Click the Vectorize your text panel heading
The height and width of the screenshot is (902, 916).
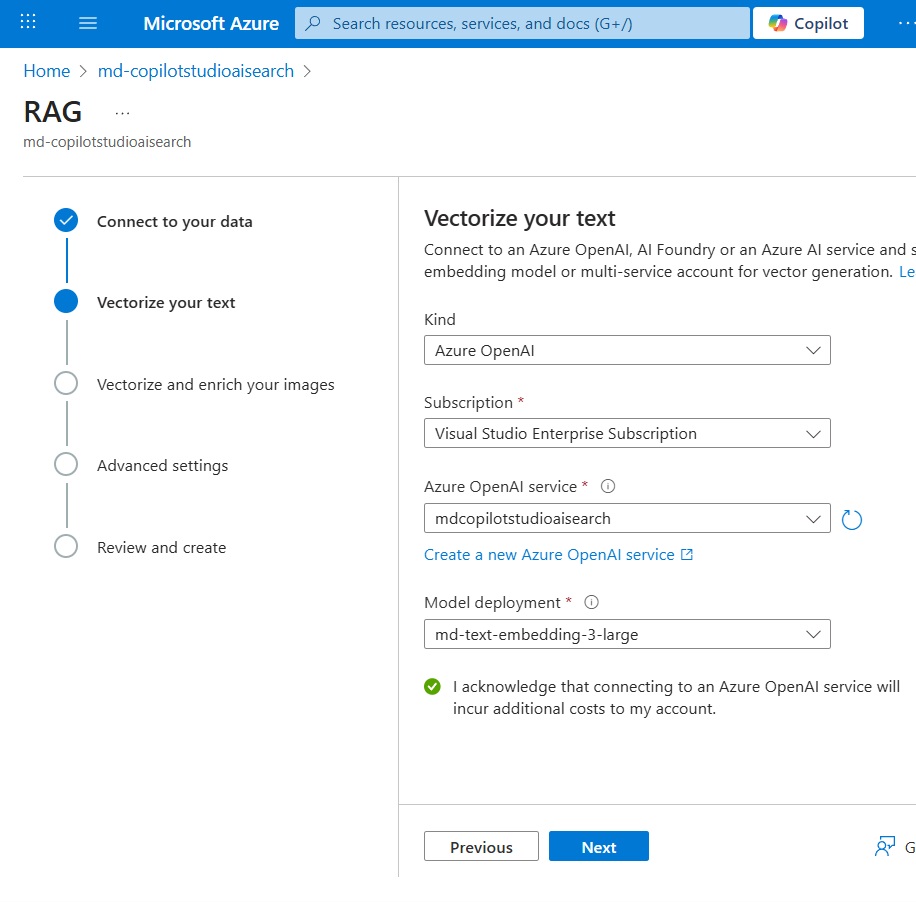[x=519, y=218]
